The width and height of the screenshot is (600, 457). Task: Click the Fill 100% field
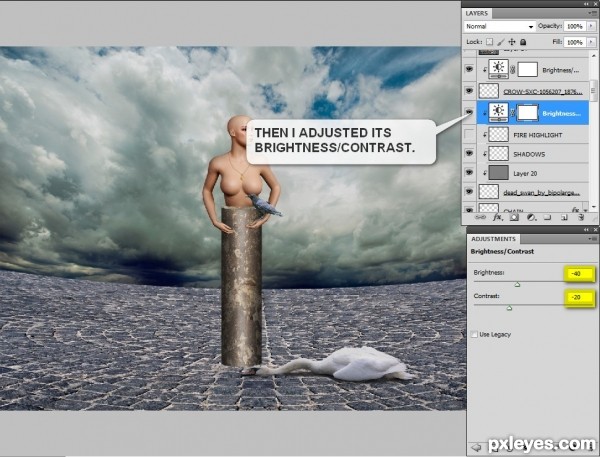point(575,42)
